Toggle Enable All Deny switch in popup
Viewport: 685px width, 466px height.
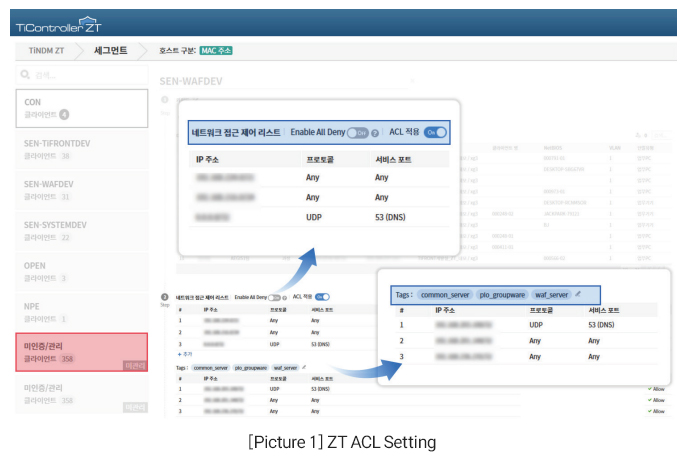point(357,132)
